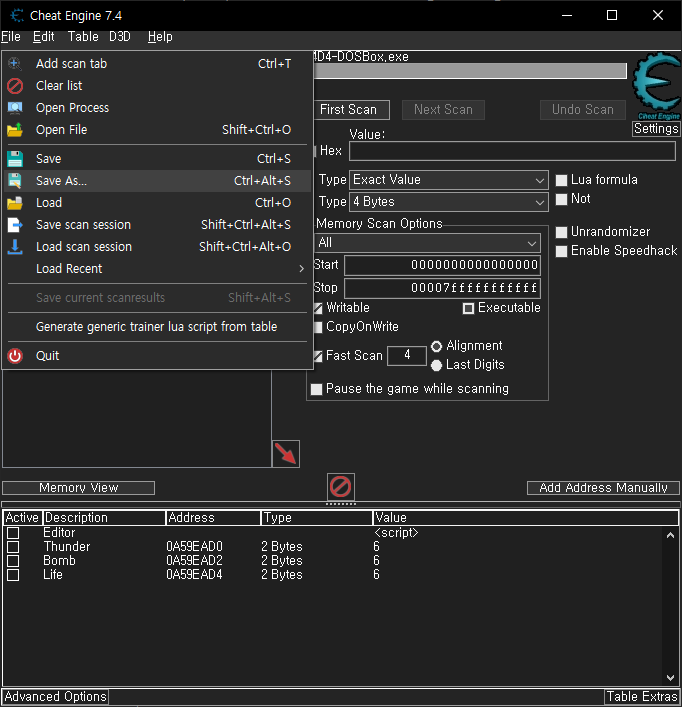682x707 pixels.
Task: Toggle the Fast Scan checkbox
Action: tap(318, 356)
